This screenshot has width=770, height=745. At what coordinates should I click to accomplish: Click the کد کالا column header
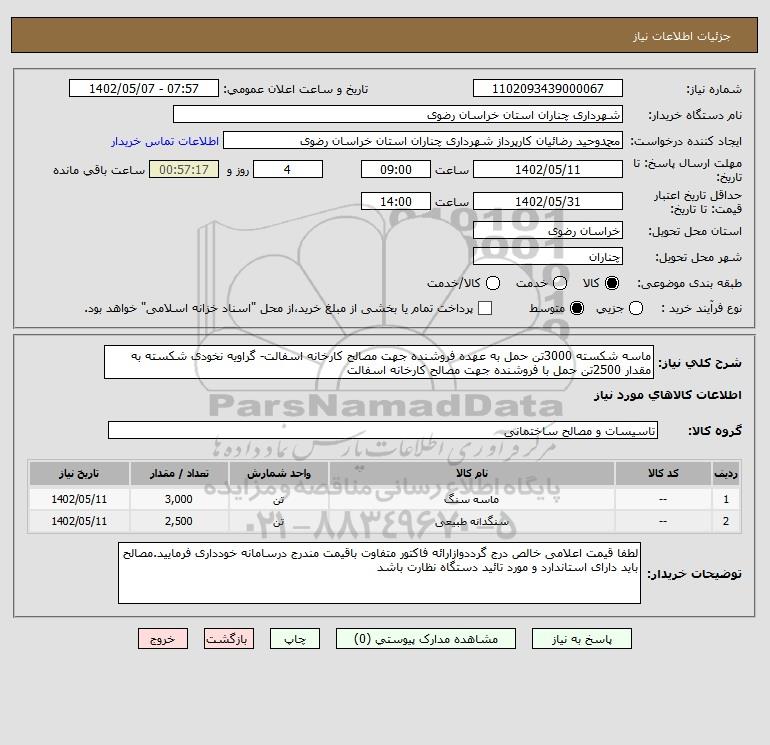click(x=663, y=473)
